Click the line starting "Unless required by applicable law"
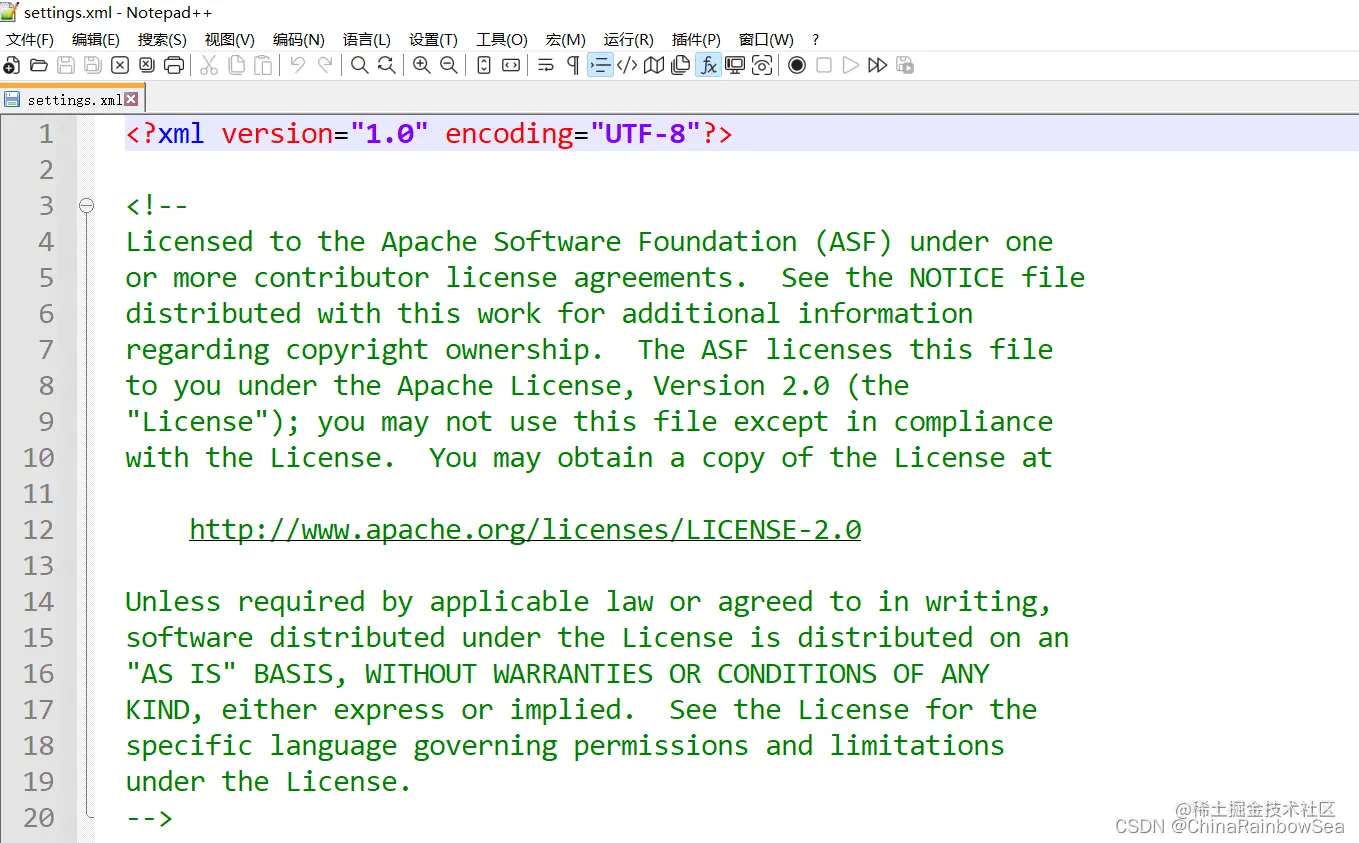This screenshot has width=1359, height=843. (589, 602)
